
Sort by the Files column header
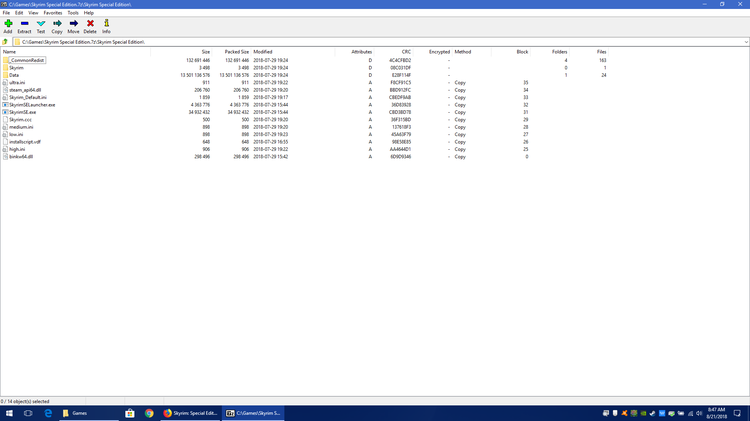tap(589, 52)
